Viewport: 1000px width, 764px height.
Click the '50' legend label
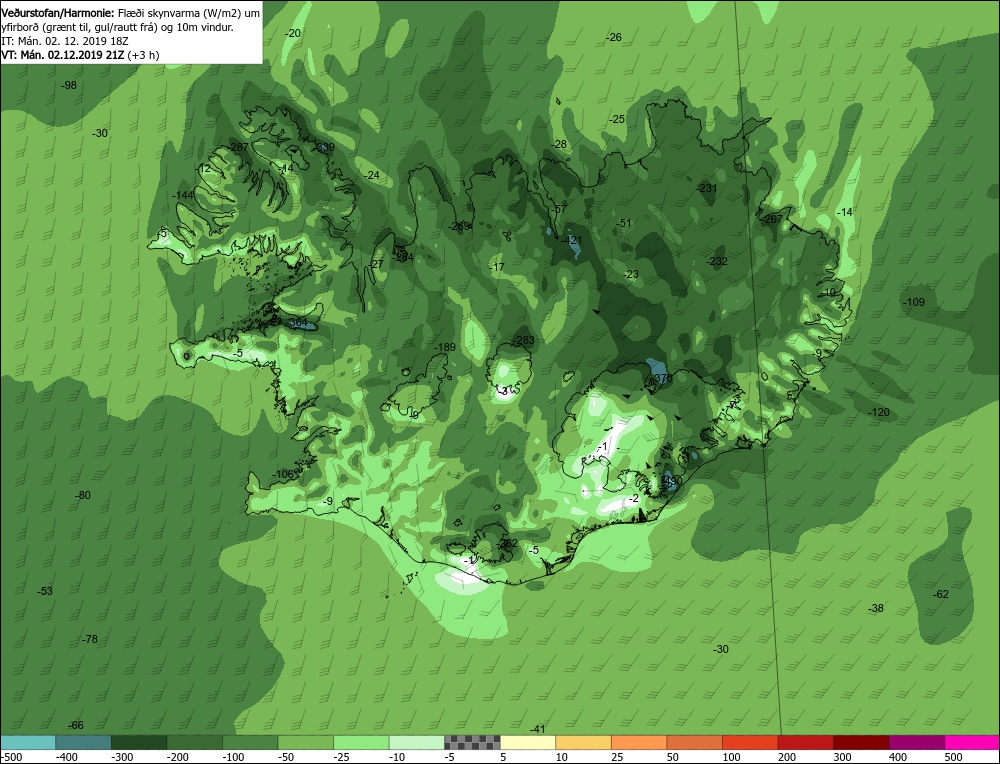click(x=675, y=757)
